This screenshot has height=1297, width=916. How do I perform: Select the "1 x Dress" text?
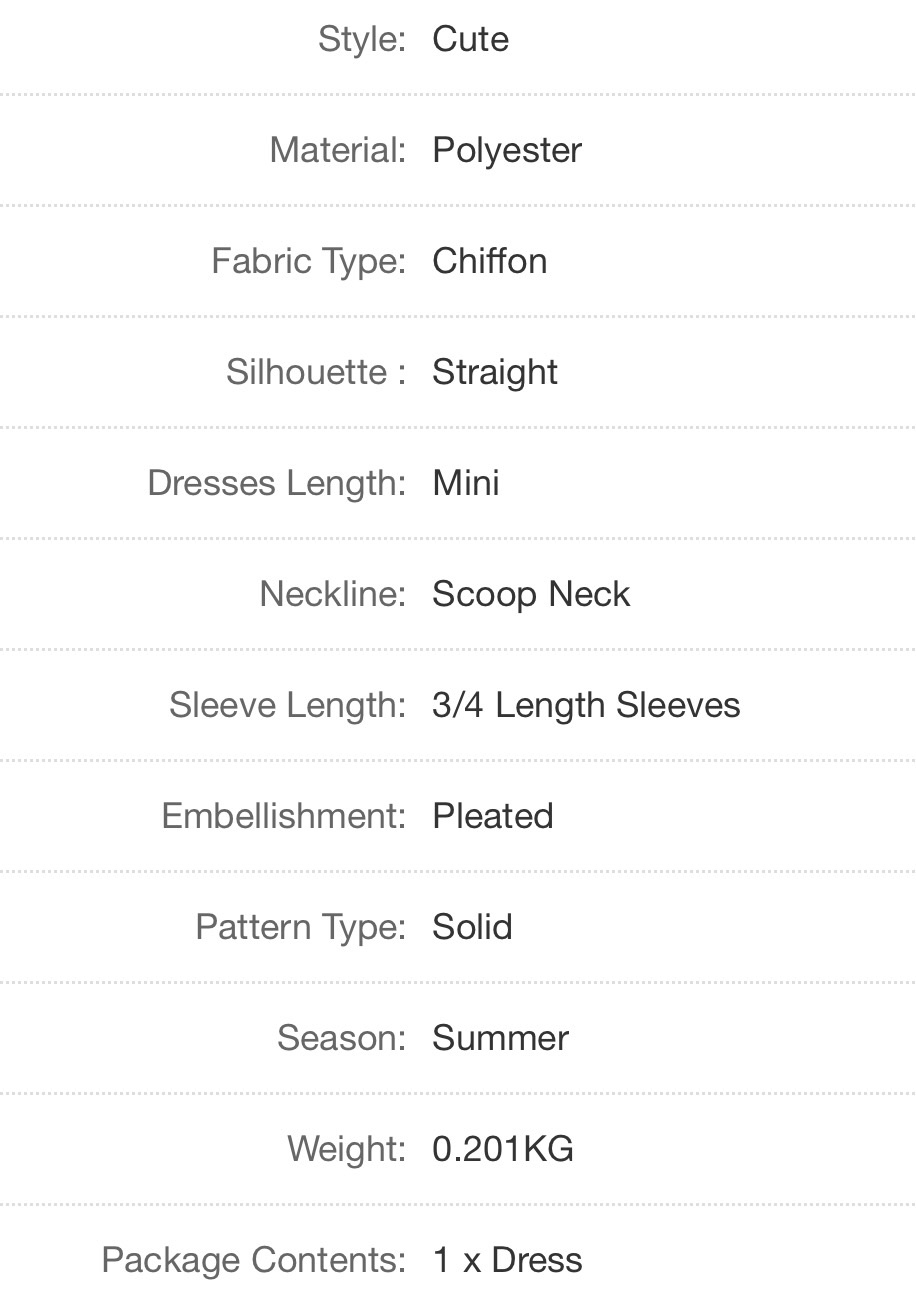[507, 1260]
